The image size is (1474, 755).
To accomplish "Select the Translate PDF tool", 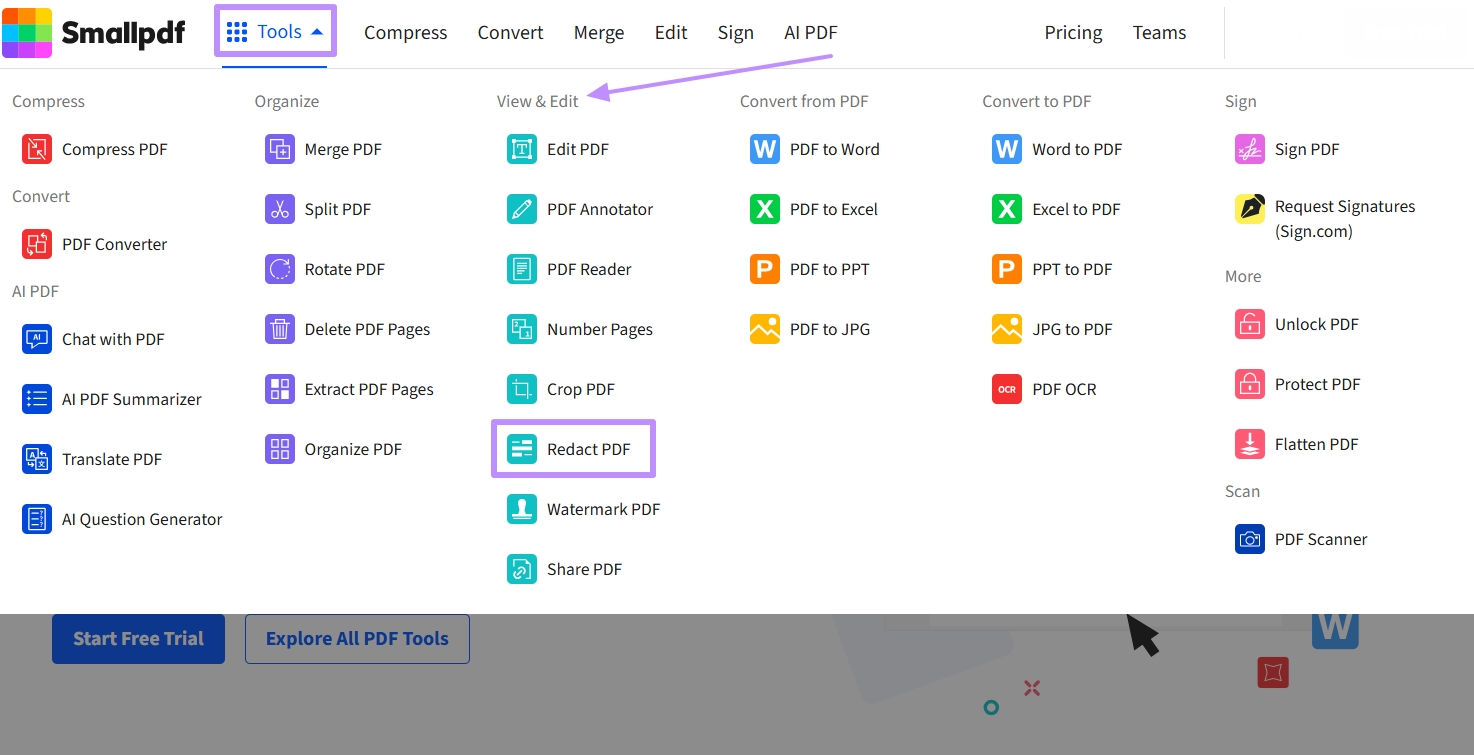I will [x=36, y=458].
